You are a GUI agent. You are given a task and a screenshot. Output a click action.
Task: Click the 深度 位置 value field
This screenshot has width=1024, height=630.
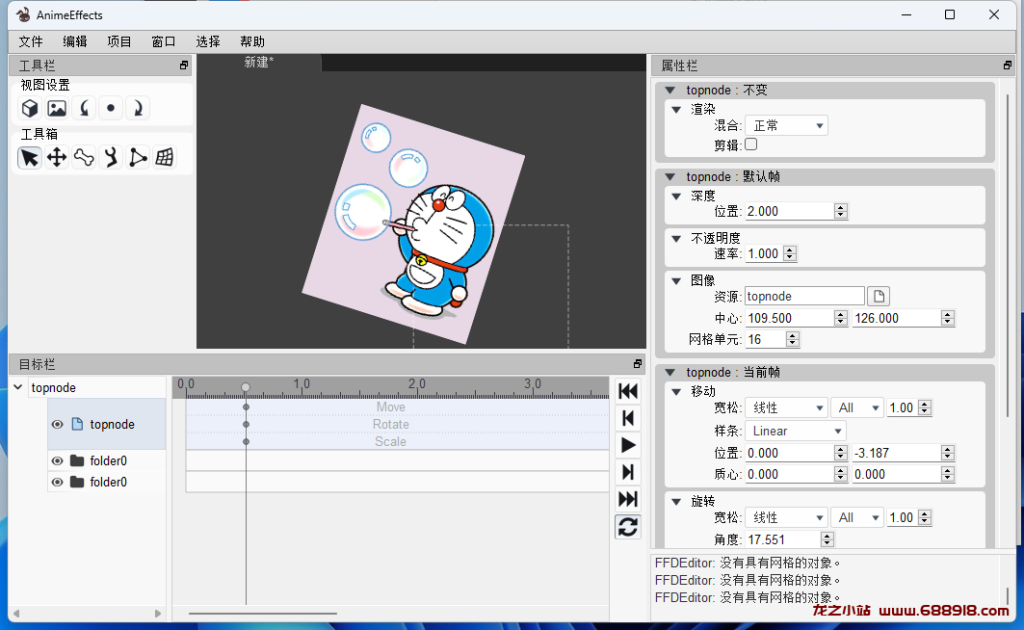(789, 211)
